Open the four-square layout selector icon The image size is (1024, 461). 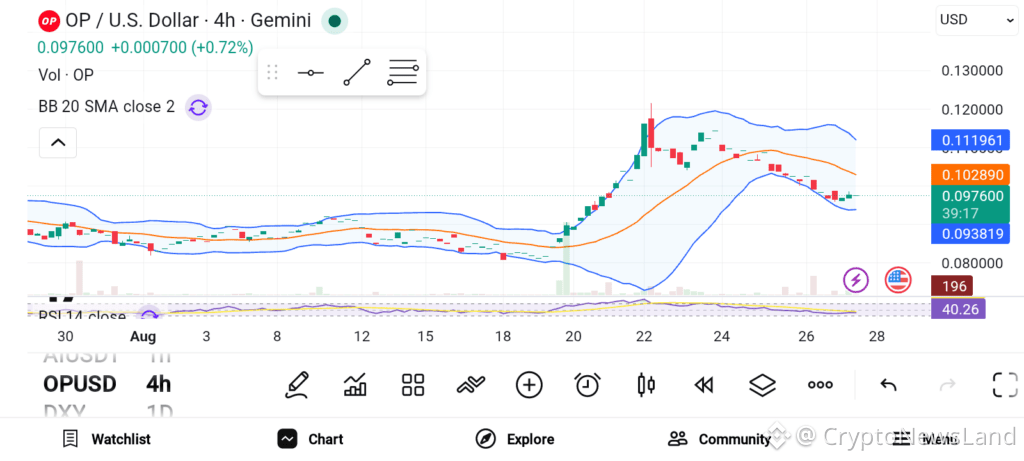tap(413, 385)
